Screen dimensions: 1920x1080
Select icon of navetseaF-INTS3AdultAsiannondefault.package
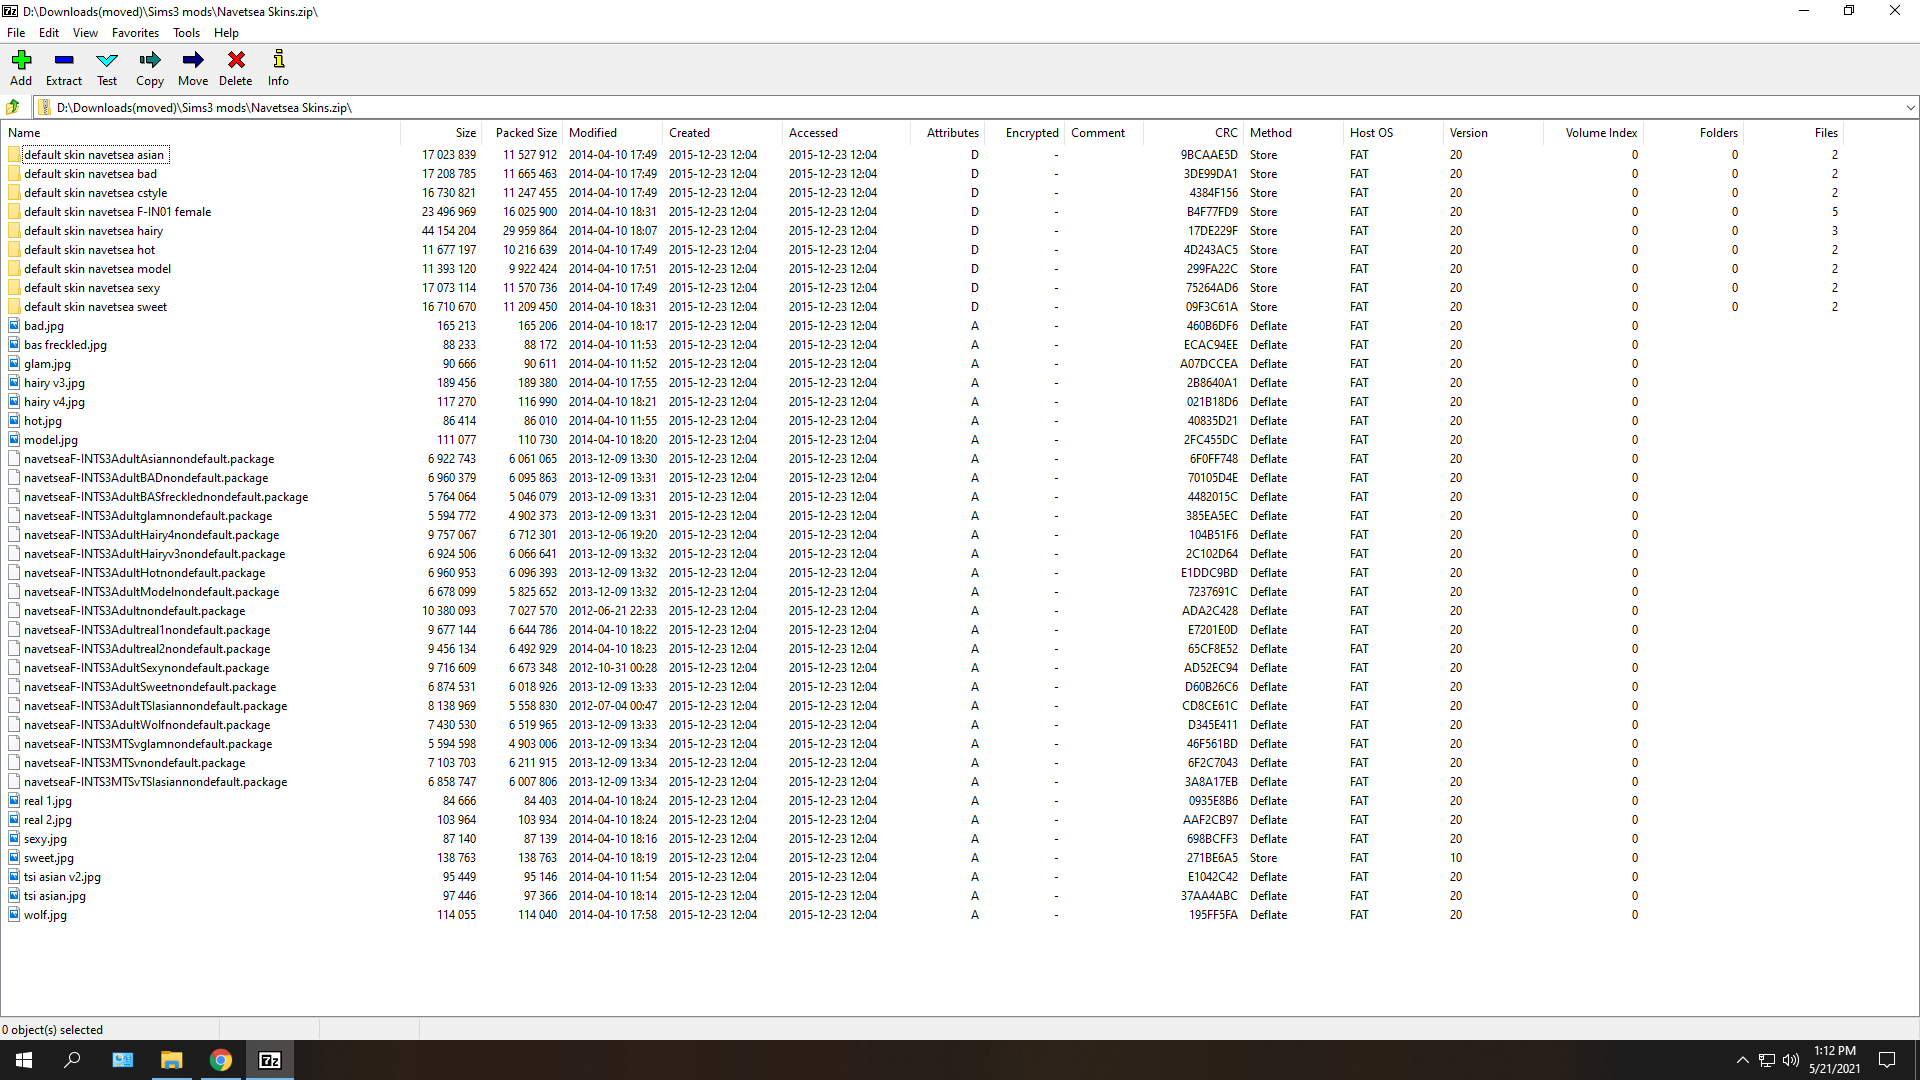coord(14,459)
